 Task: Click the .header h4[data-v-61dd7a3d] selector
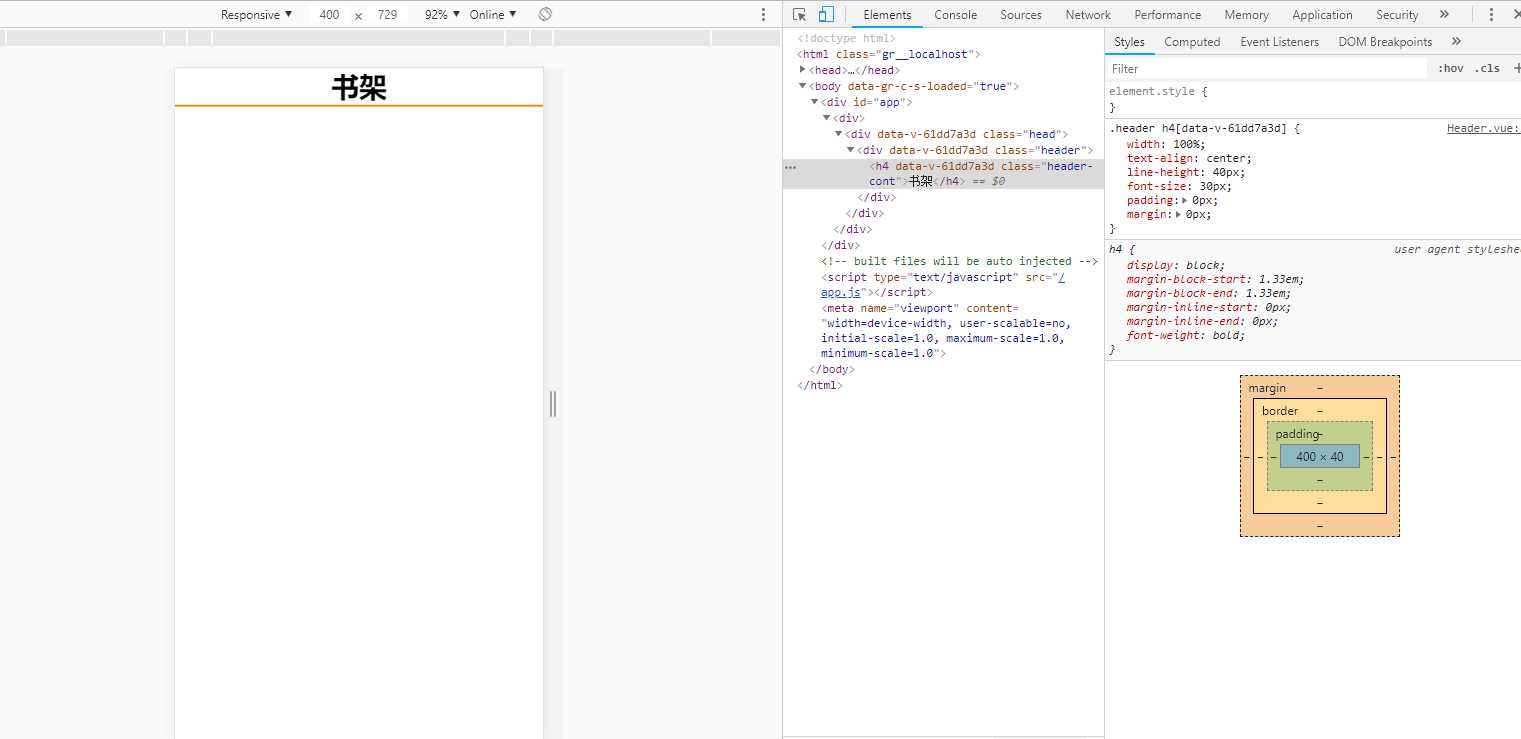[x=1197, y=128]
